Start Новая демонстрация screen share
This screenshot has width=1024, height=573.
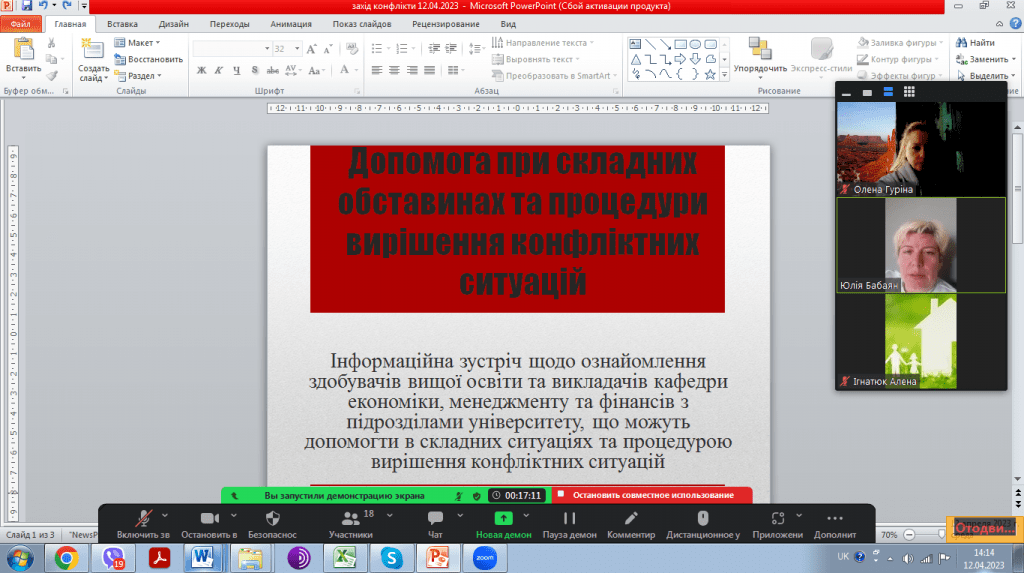pos(503,518)
